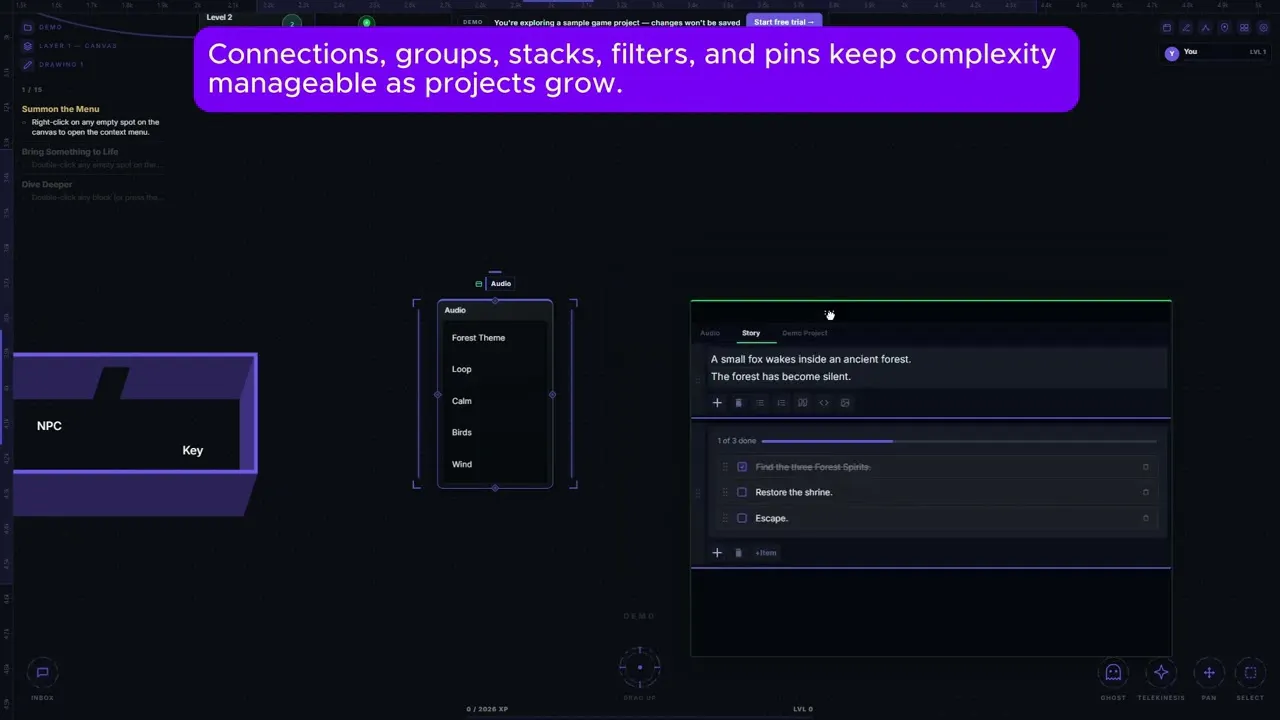Open the Demo Project tab
1280x720 pixels.
pyautogui.click(x=805, y=333)
